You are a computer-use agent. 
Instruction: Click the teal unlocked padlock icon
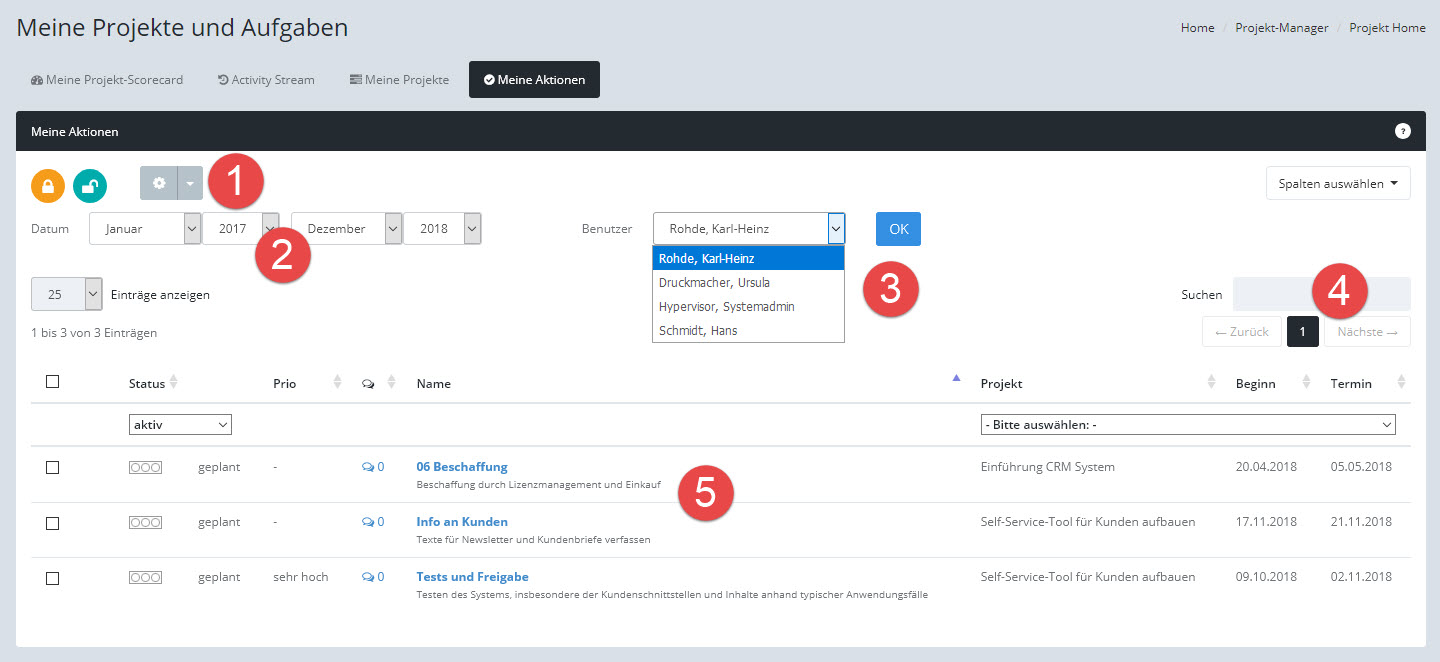[90, 186]
